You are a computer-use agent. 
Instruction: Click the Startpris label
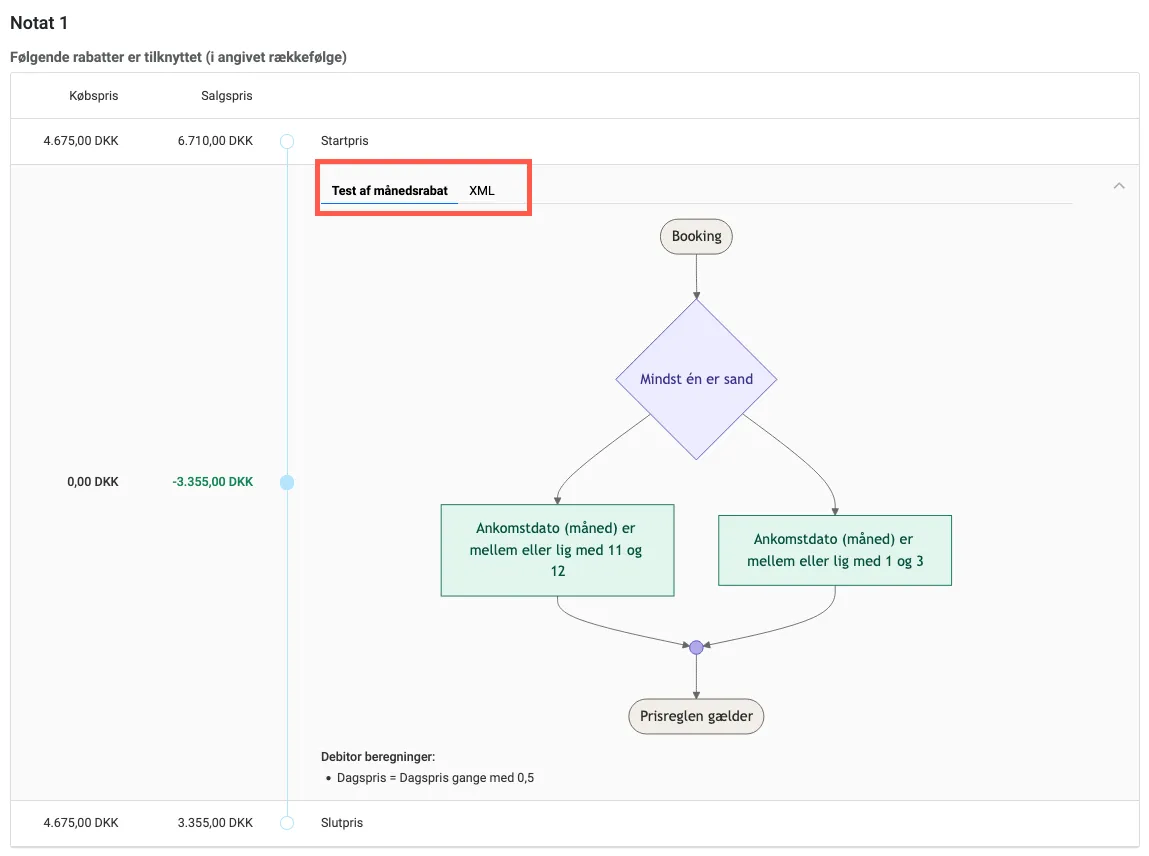pyautogui.click(x=344, y=141)
